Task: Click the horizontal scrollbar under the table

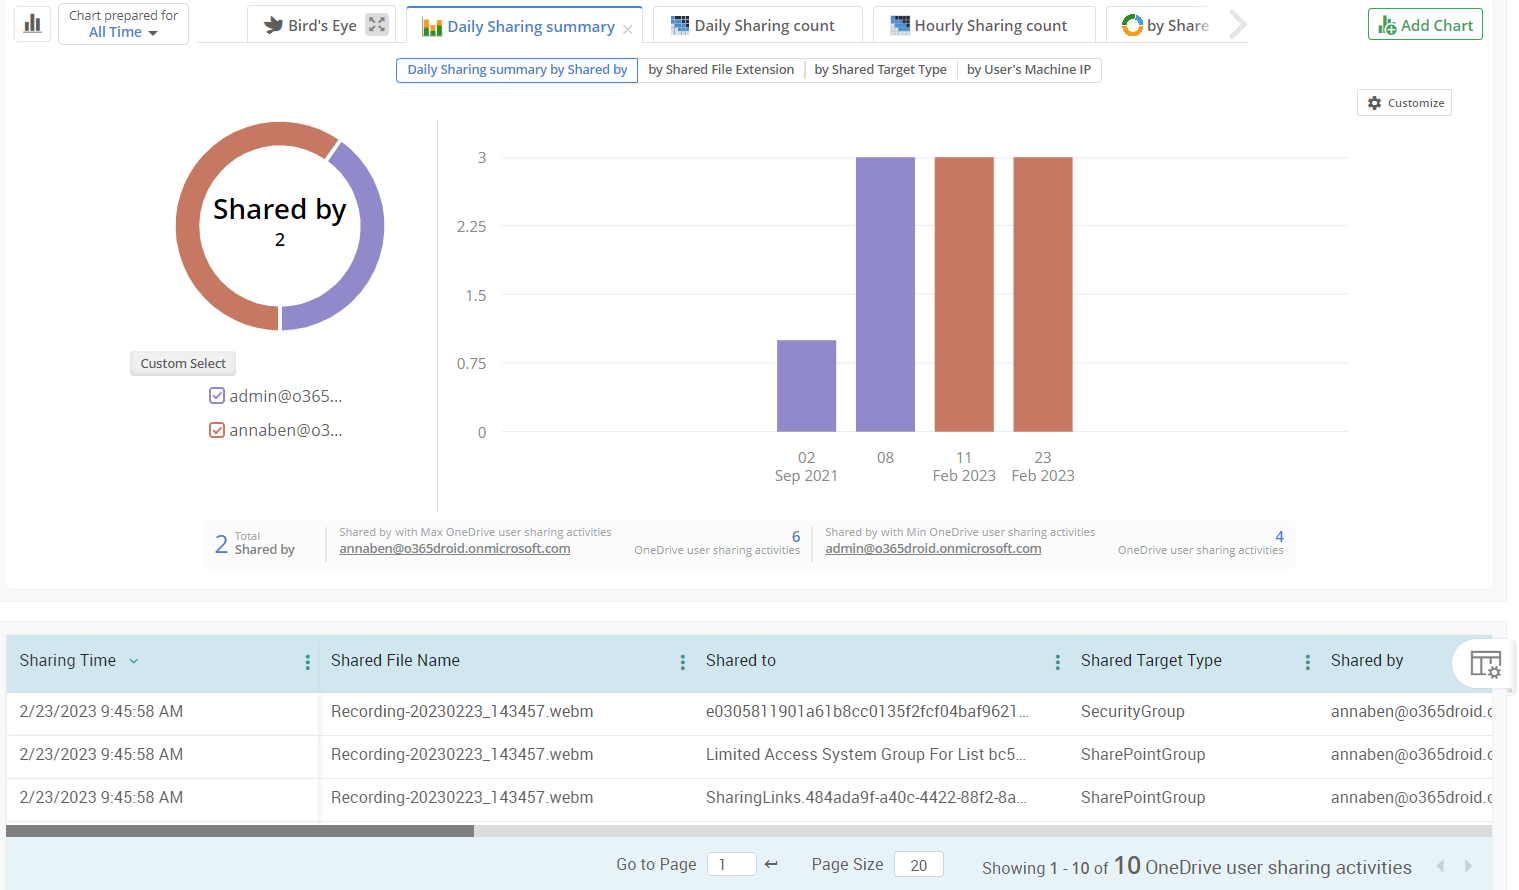Action: click(x=240, y=831)
